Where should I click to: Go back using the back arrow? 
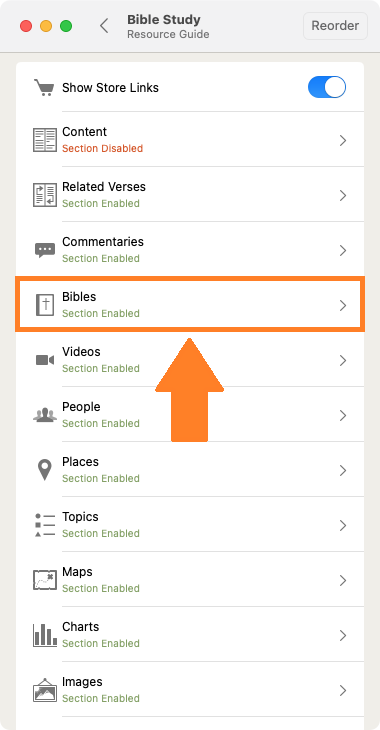pos(104,26)
